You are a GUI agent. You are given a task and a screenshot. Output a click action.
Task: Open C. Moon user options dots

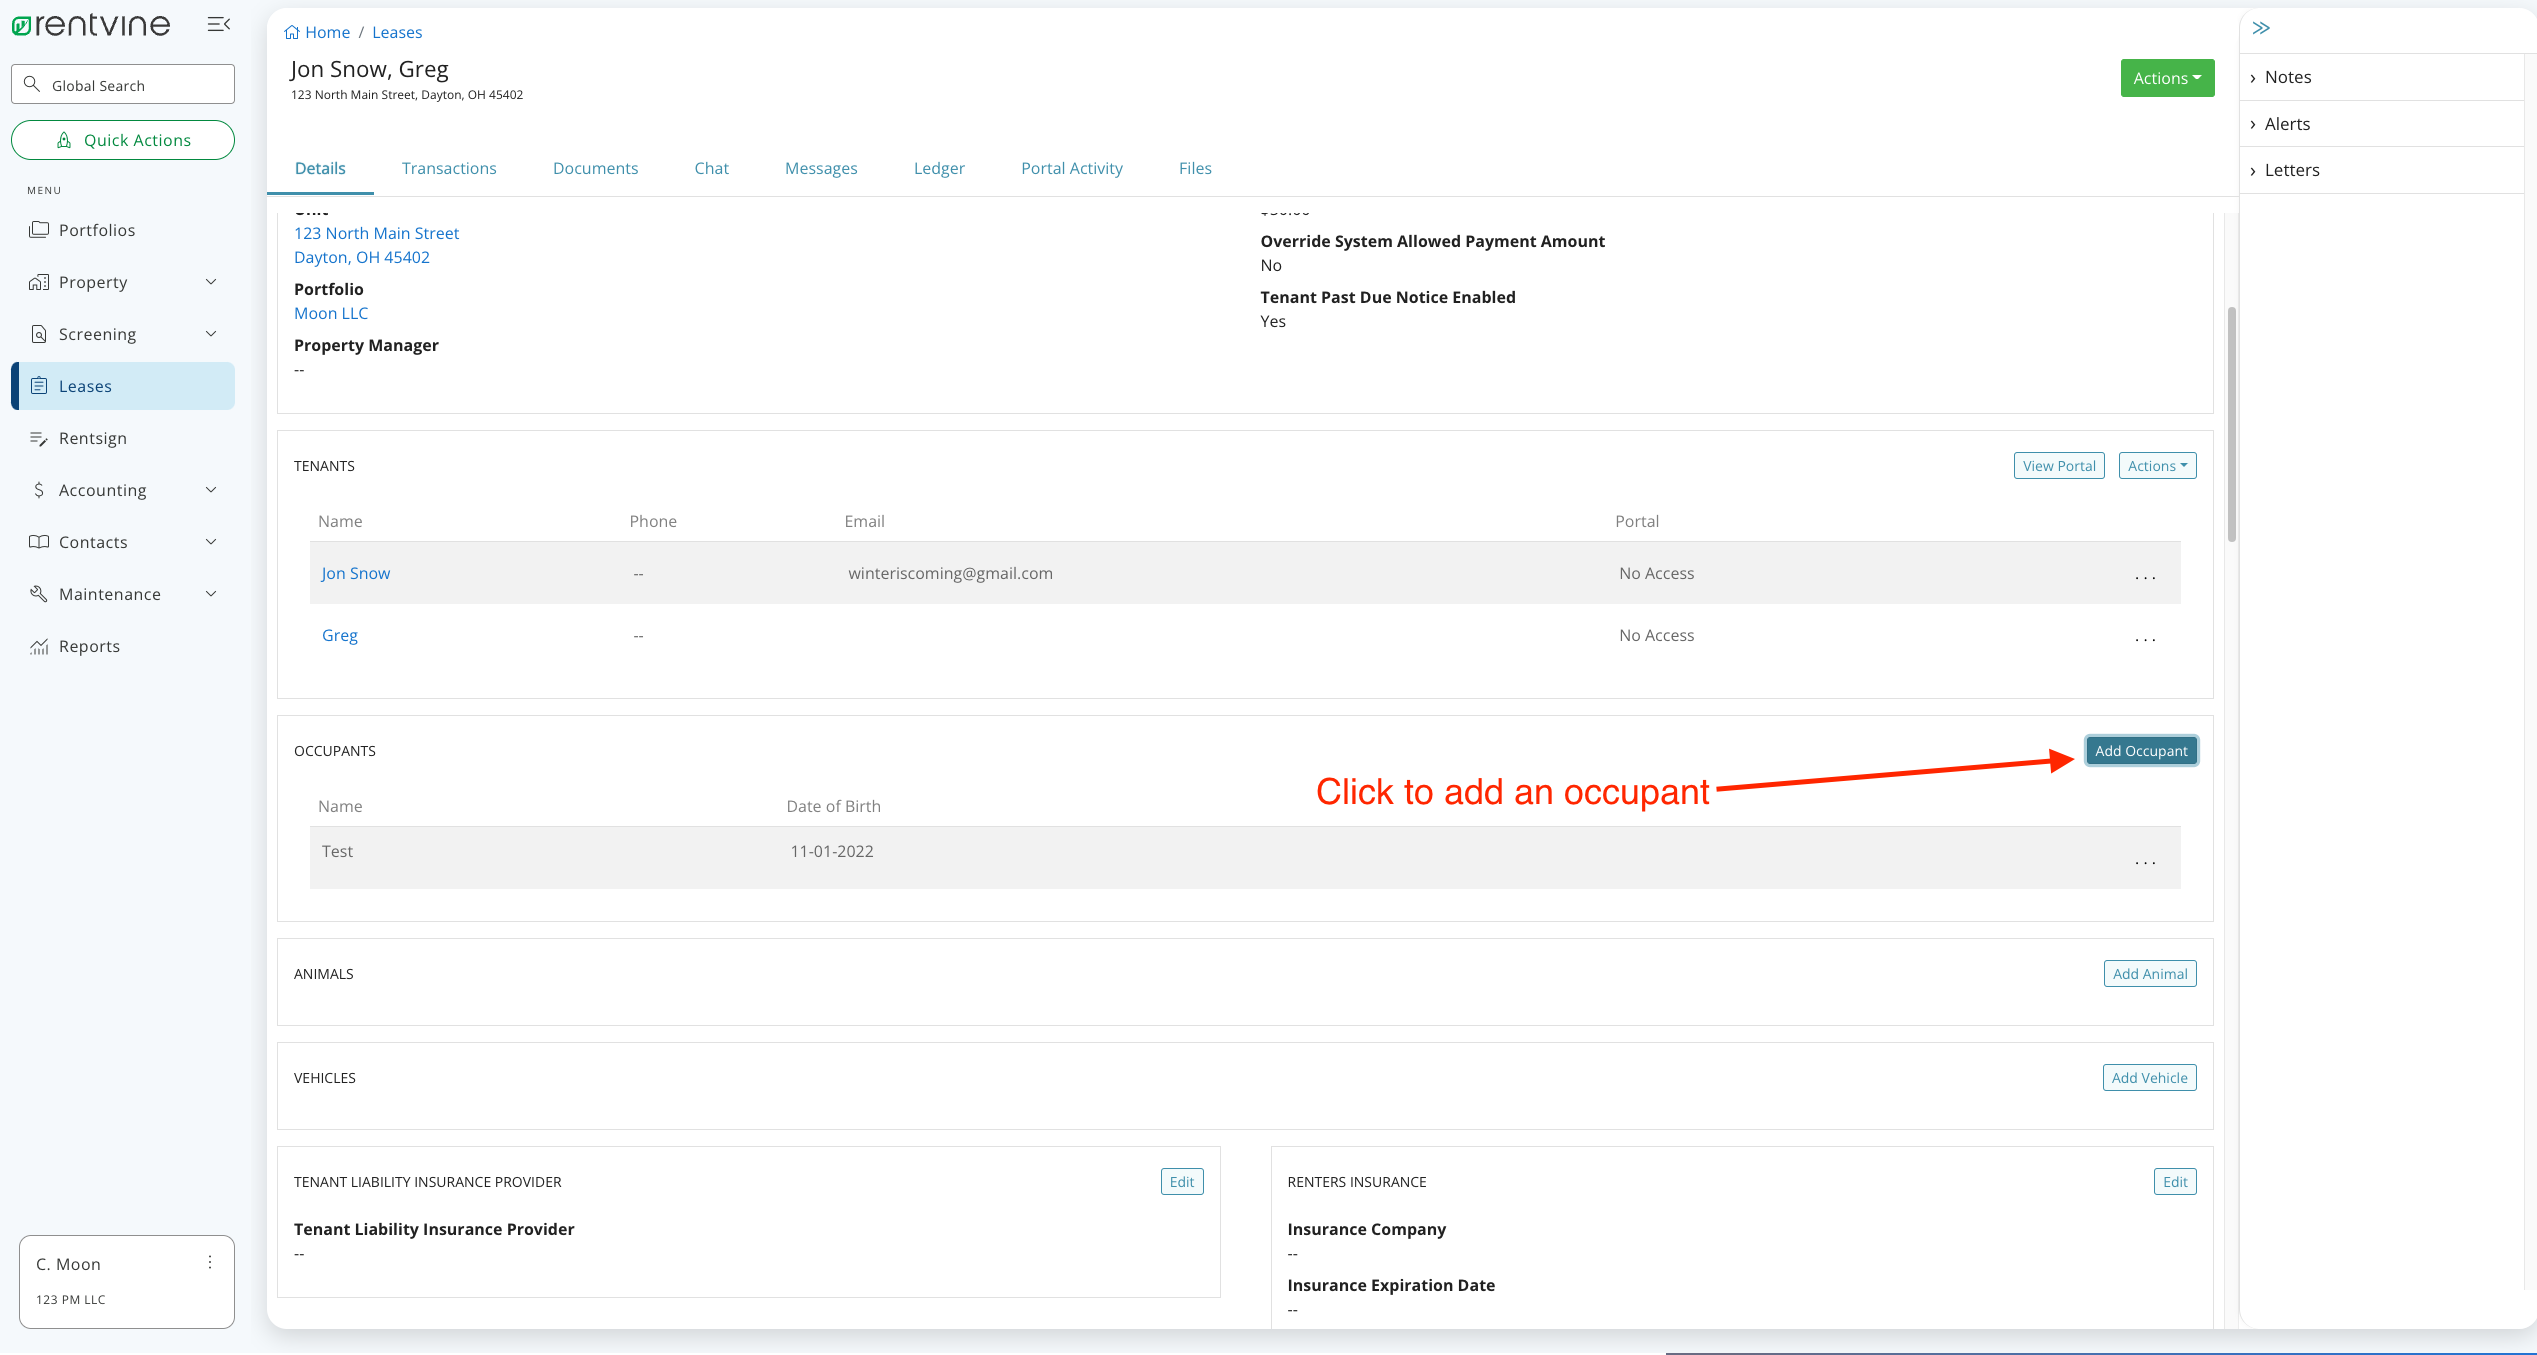(x=210, y=1262)
